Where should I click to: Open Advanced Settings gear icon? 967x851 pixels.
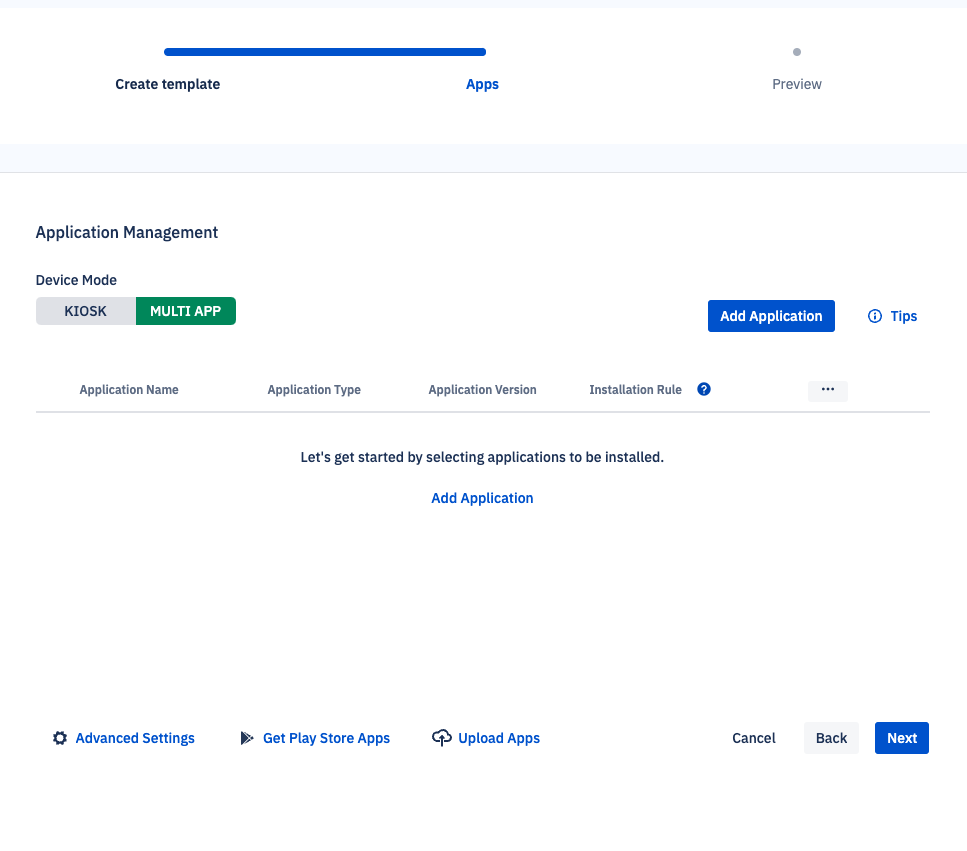[60, 738]
